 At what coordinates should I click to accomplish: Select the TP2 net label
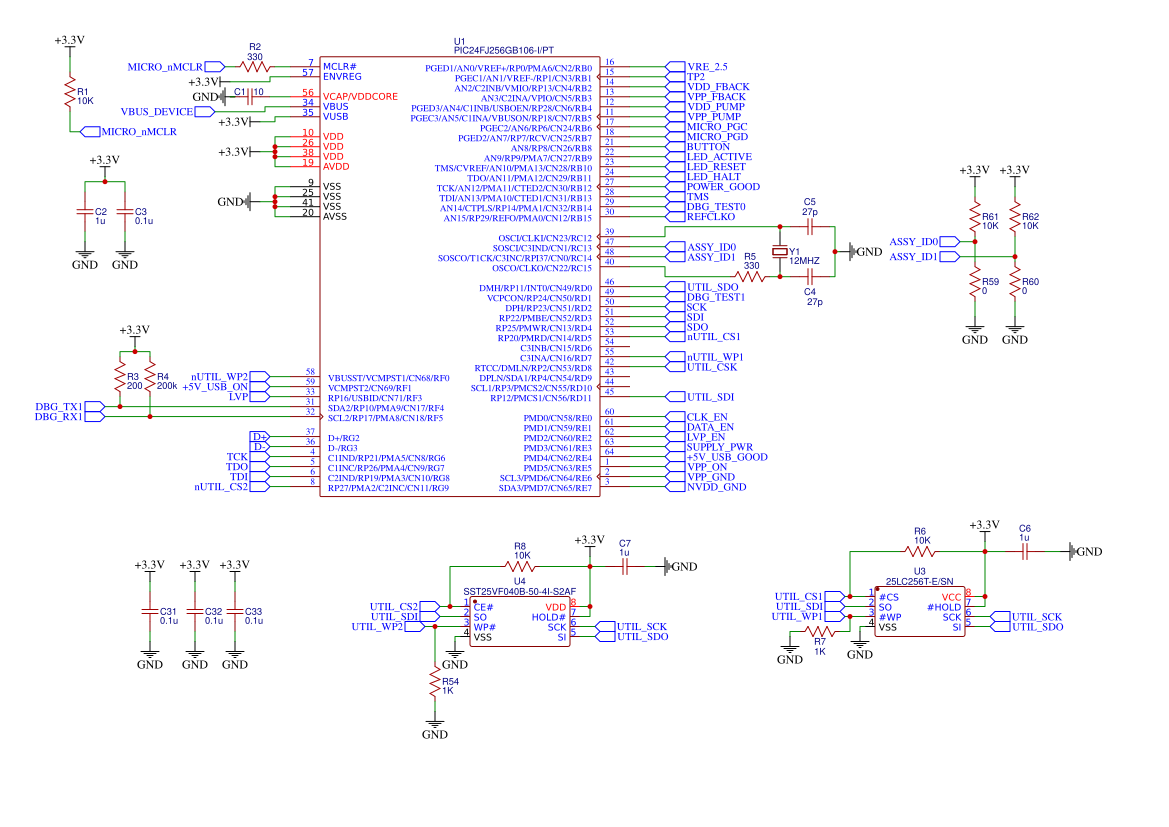tap(685, 77)
